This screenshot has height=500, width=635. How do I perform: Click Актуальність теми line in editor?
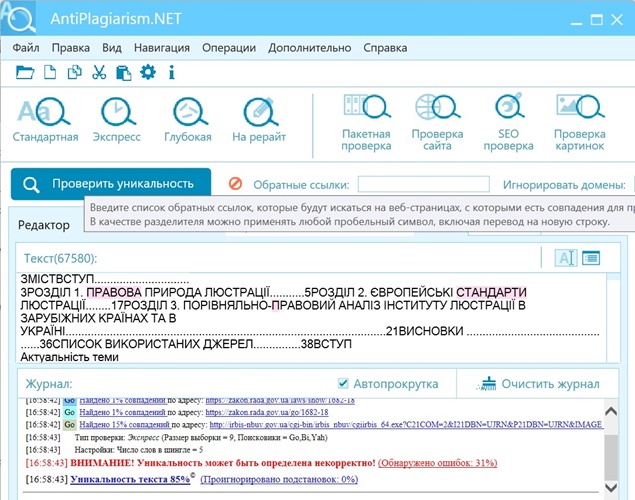(69, 357)
